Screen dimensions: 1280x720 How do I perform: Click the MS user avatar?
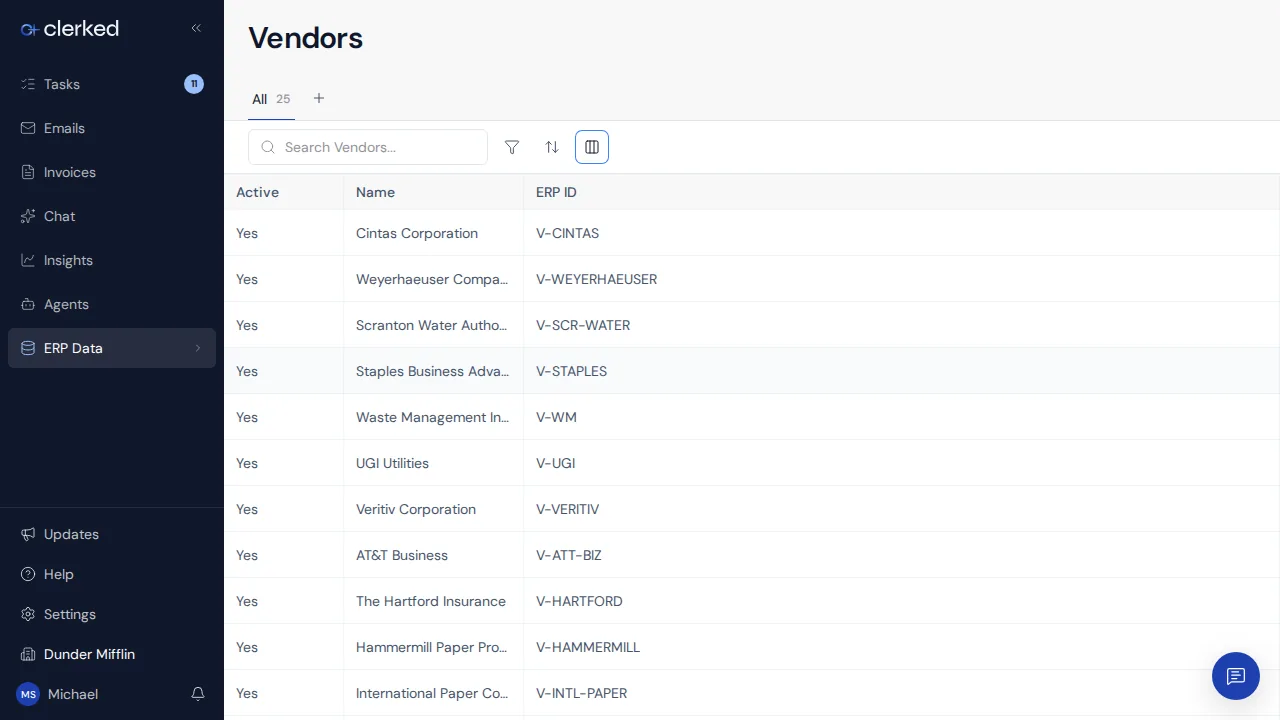[28, 694]
